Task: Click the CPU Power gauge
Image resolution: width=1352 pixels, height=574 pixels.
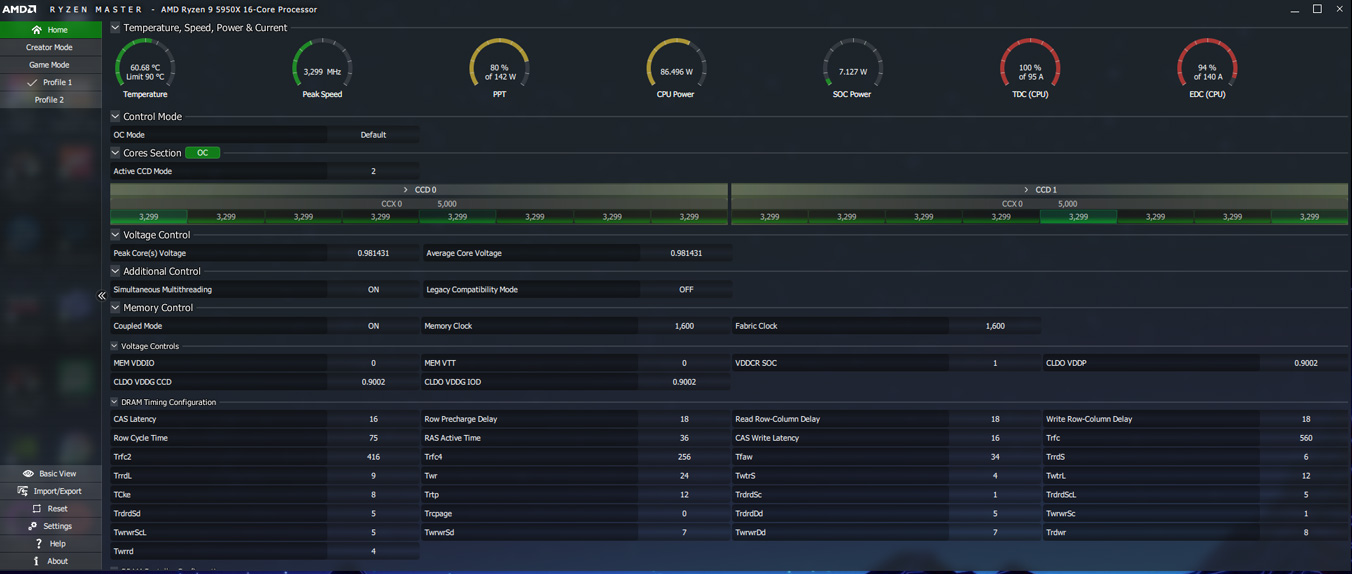Action: pos(676,68)
